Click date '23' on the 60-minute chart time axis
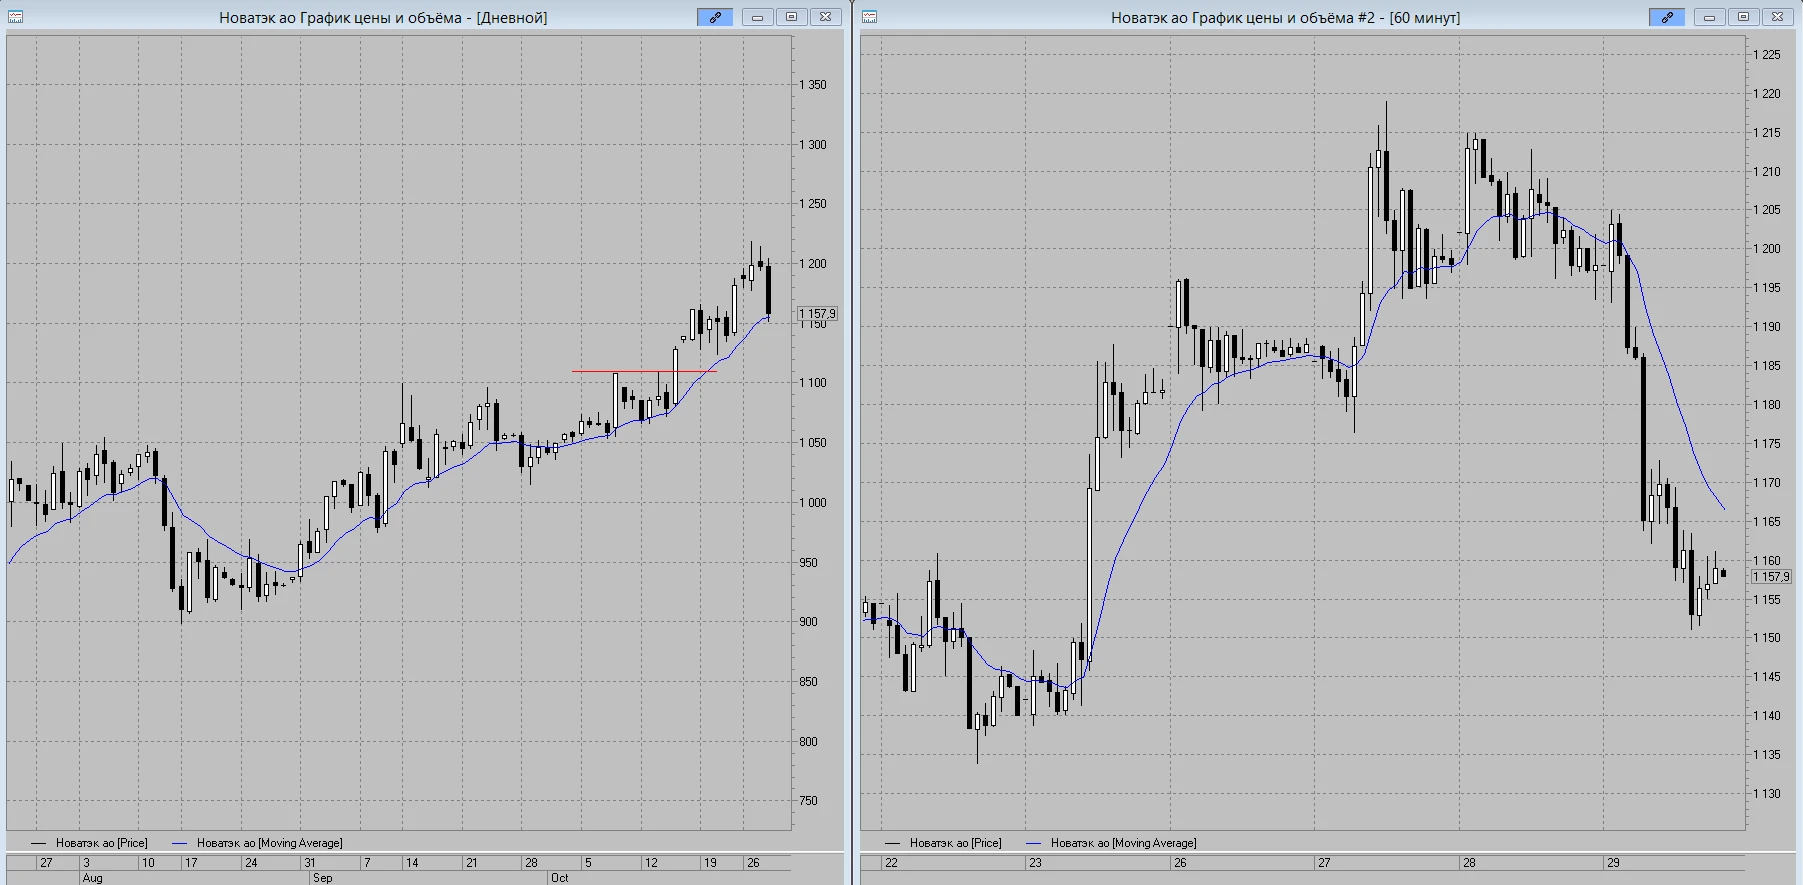Viewport: 1803px width, 885px height. click(1035, 863)
